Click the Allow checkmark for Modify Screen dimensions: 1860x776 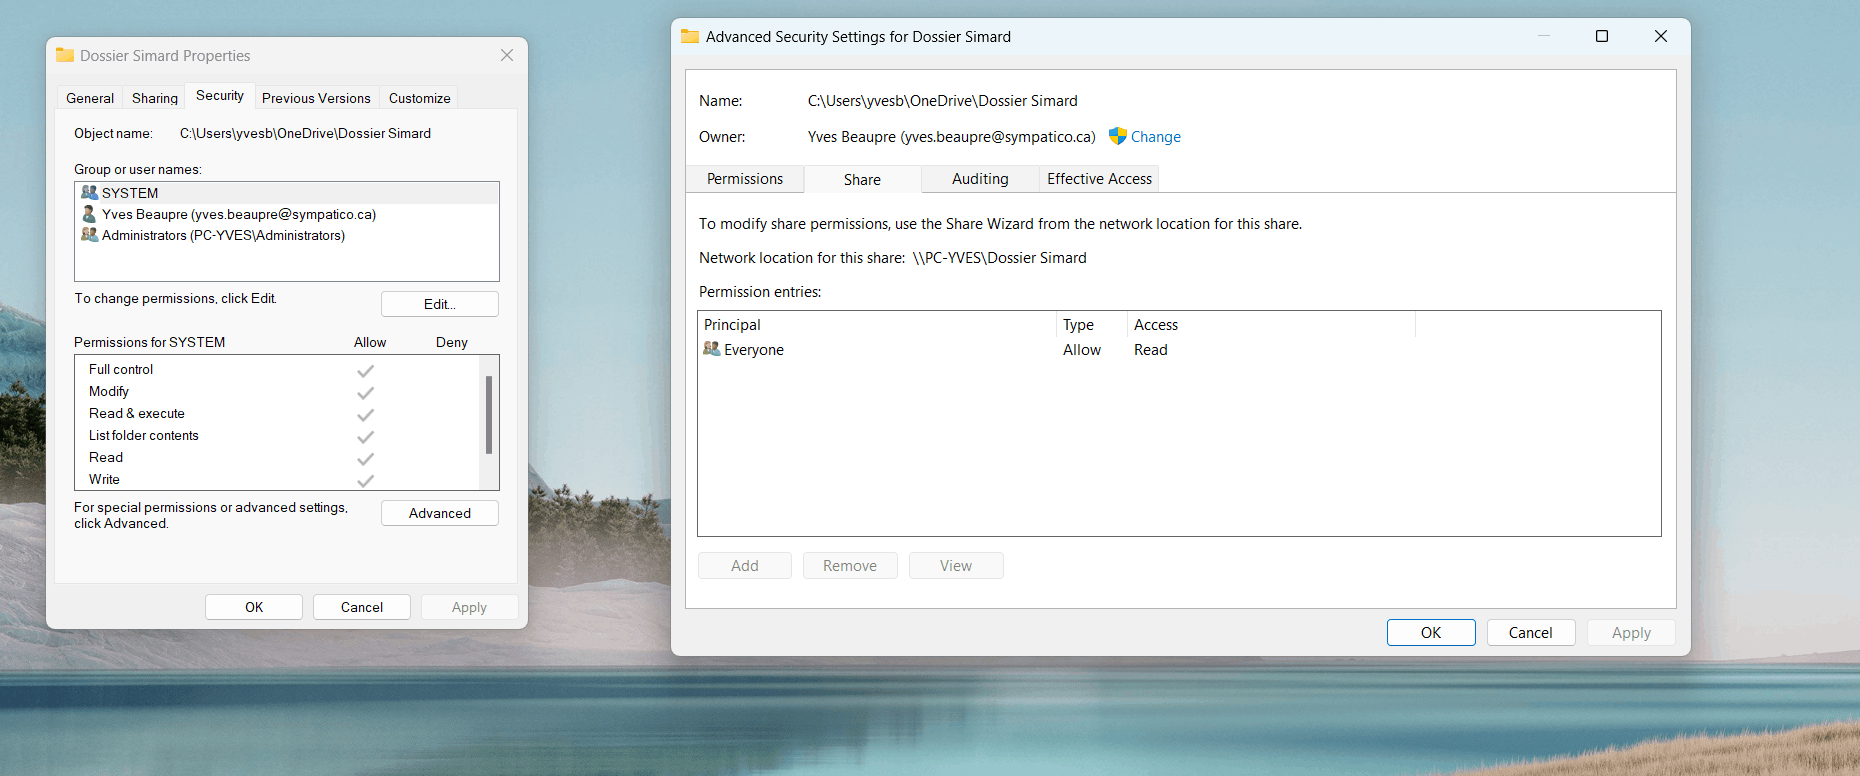click(x=366, y=392)
